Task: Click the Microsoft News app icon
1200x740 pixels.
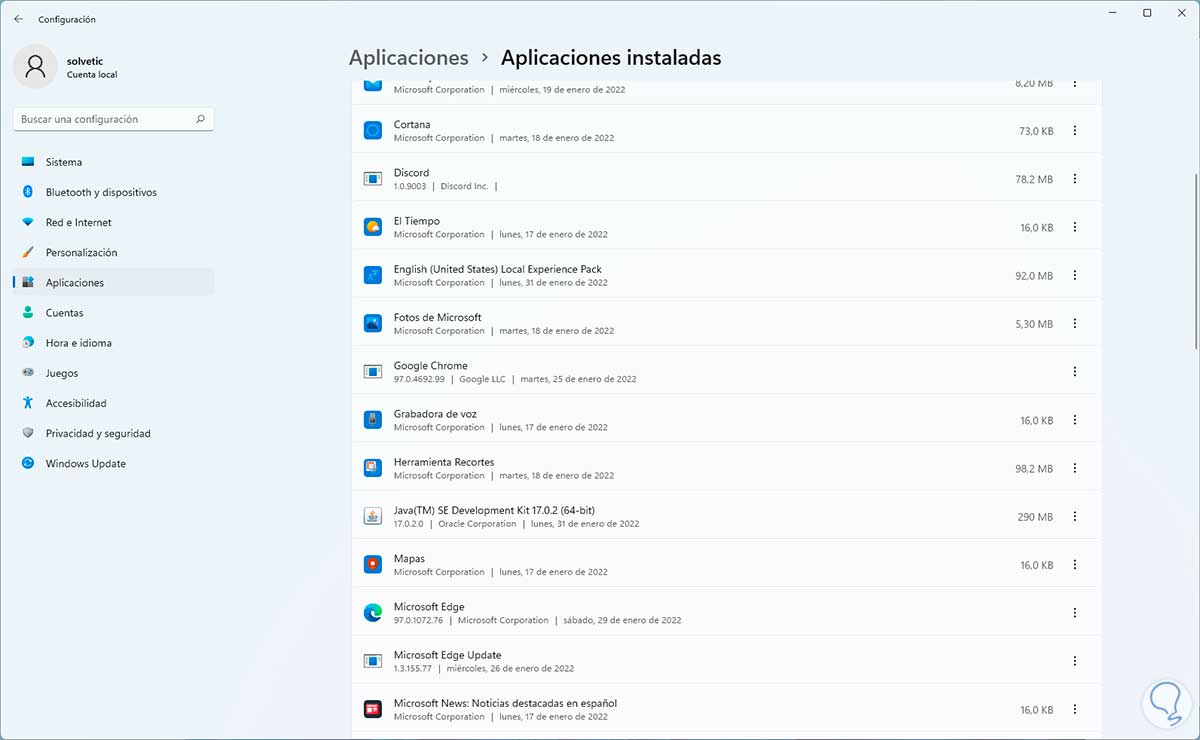Action: [373, 709]
